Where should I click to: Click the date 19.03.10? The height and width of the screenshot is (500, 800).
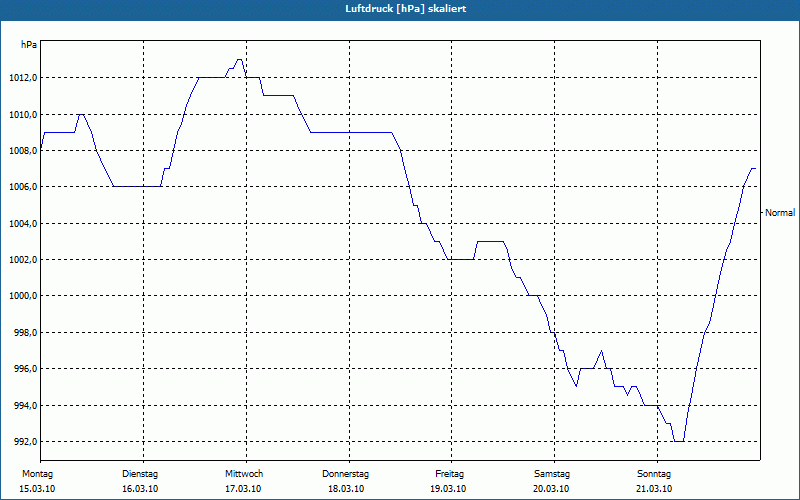(x=448, y=489)
